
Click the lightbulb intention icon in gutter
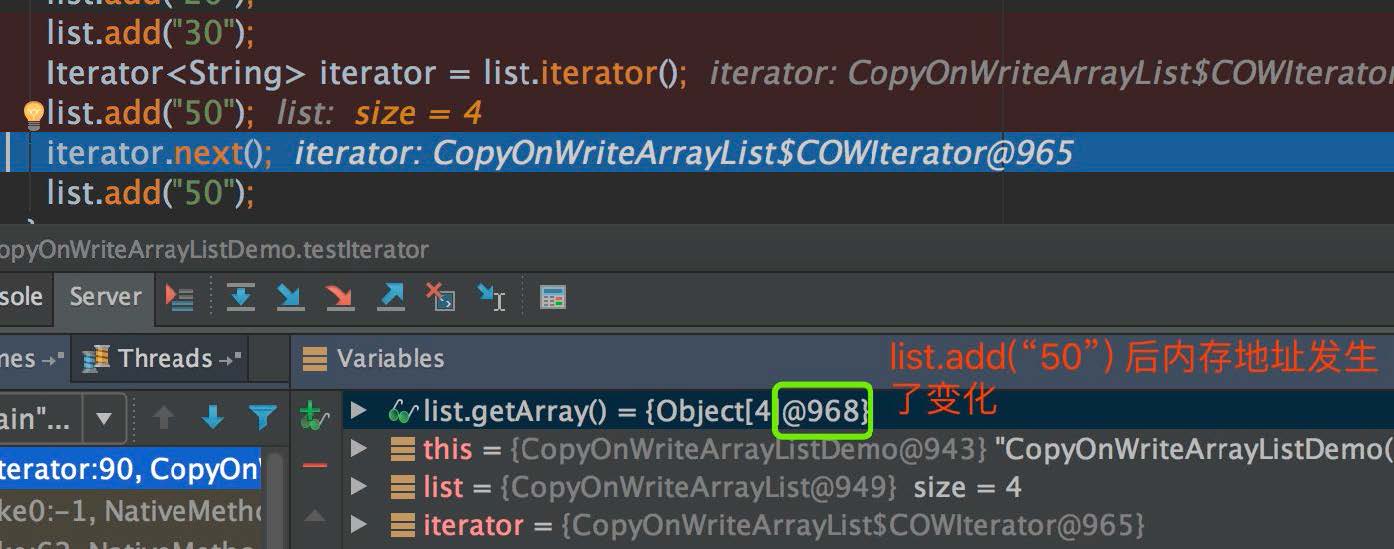point(33,116)
